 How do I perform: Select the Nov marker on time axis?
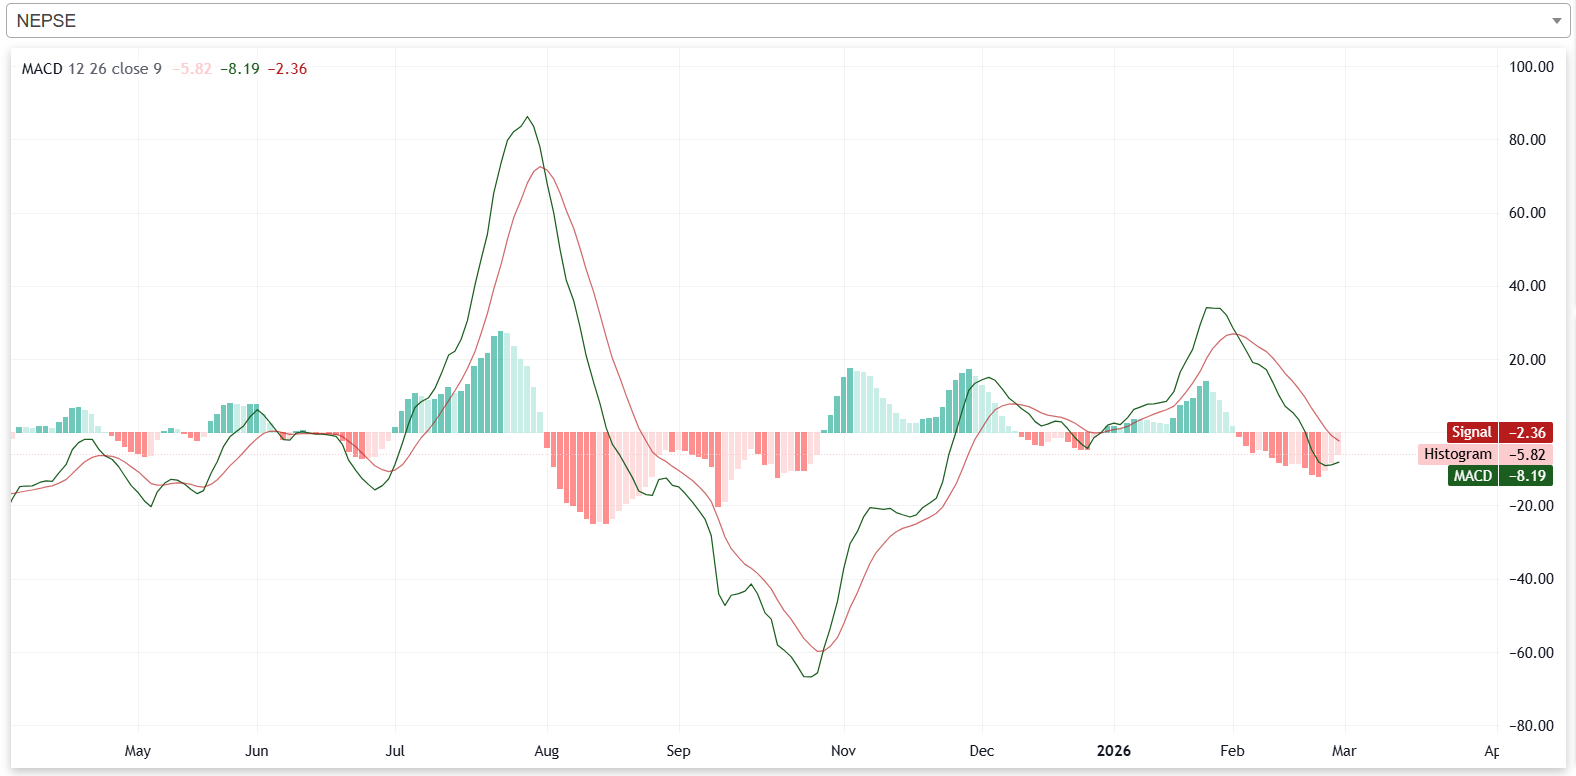tap(843, 751)
